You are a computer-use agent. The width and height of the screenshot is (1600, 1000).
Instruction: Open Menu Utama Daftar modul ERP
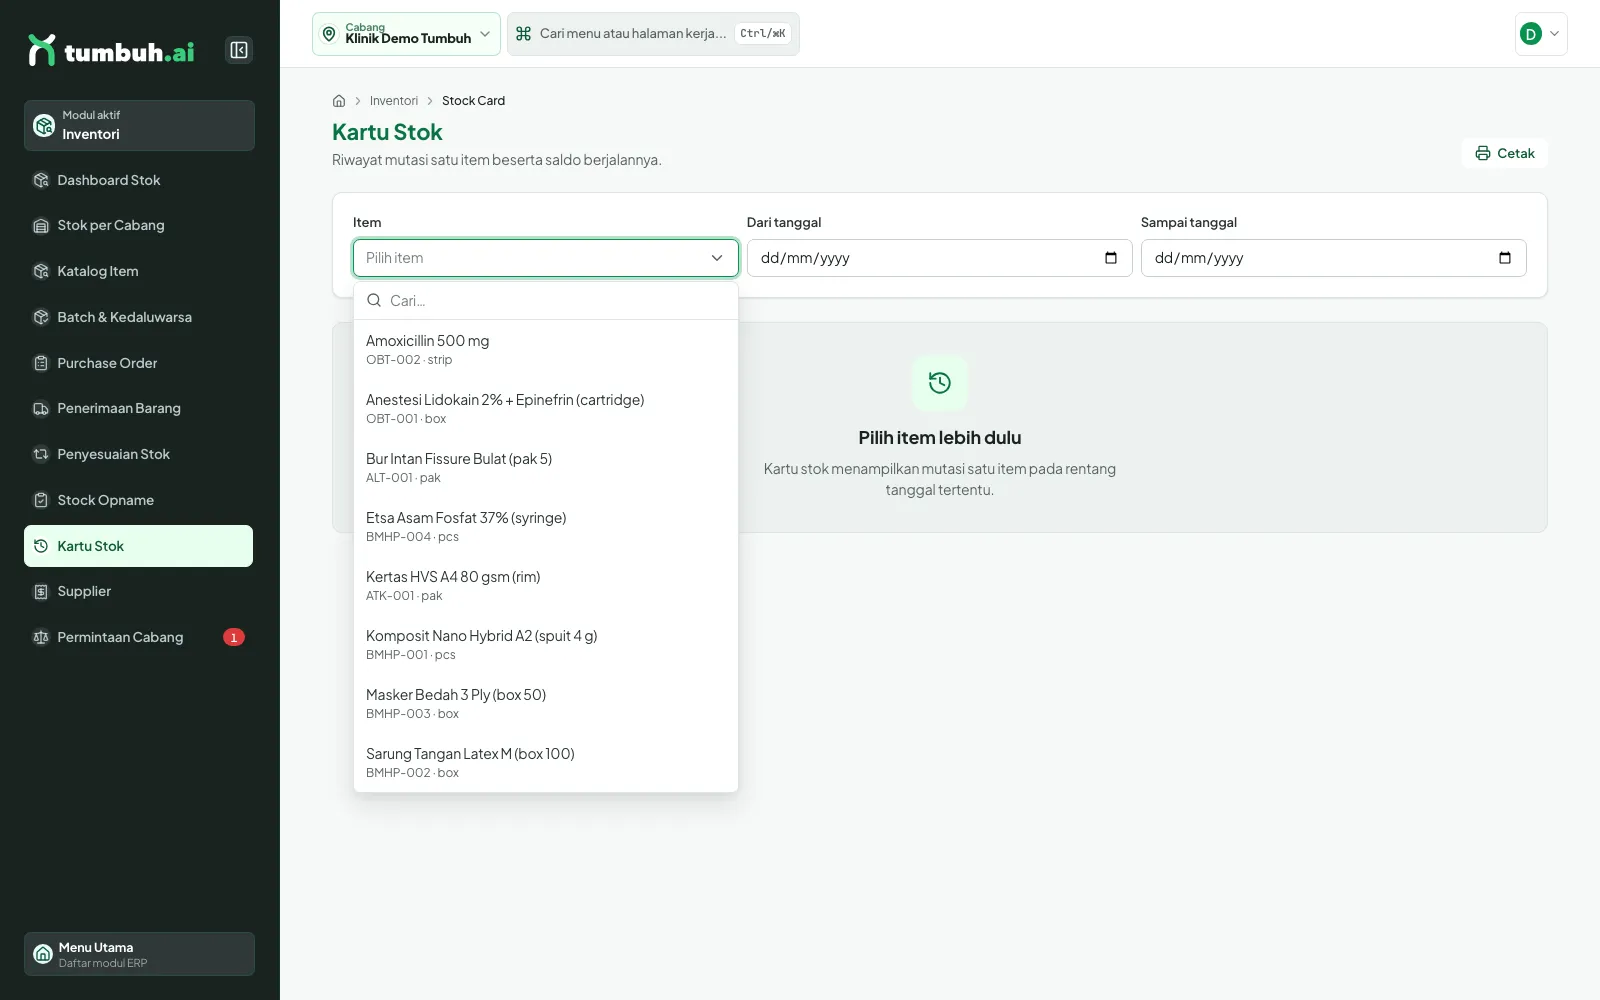139,954
